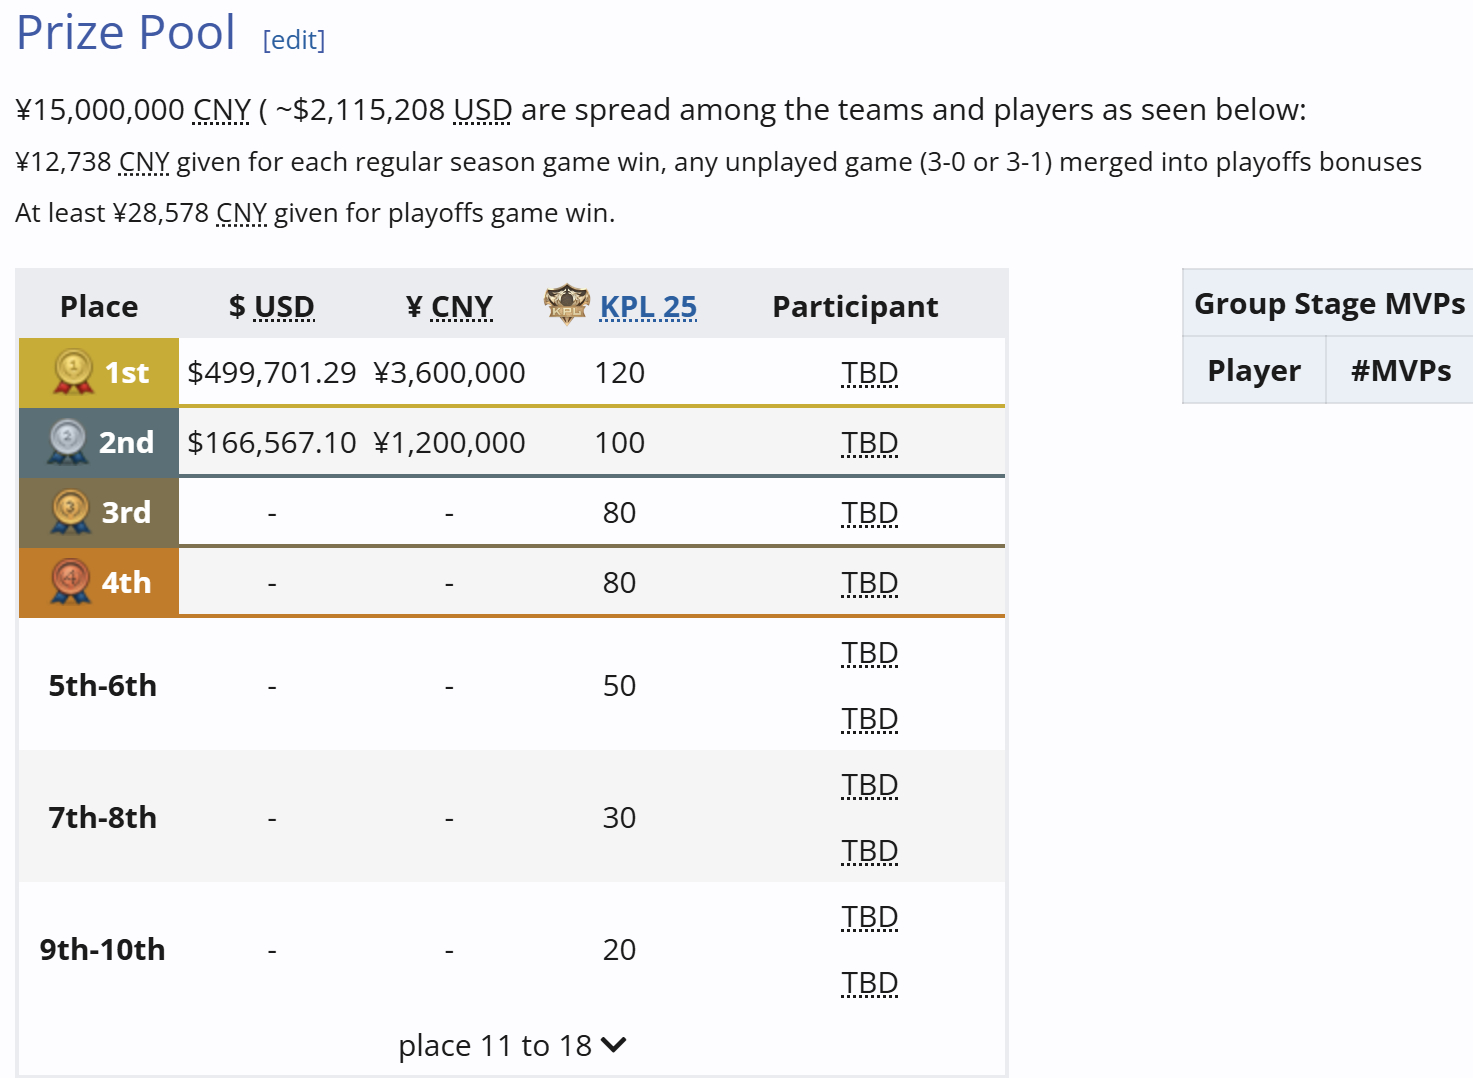Click the CNY abbreviation in the prize total
Screen dimensions: 1473x1078
pyautogui.click(x=222, y=109)
